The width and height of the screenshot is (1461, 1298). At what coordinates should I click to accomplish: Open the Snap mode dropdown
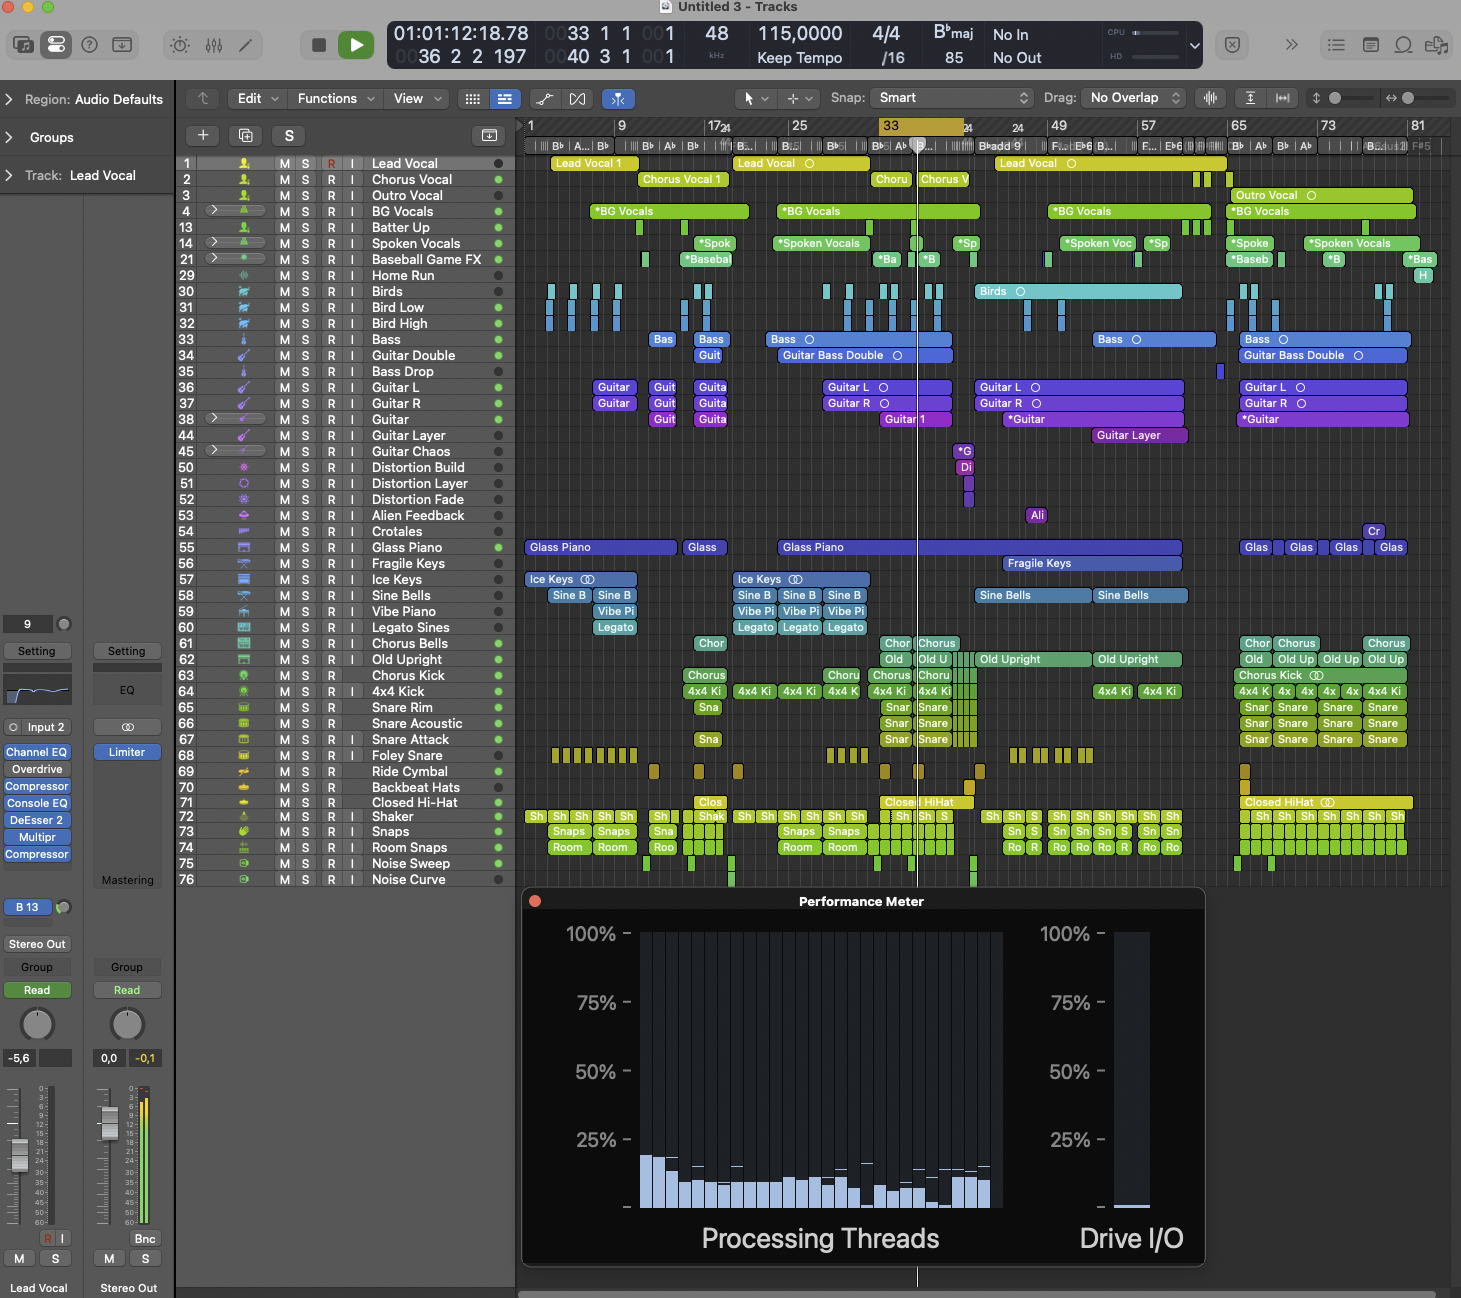(952, 98)
